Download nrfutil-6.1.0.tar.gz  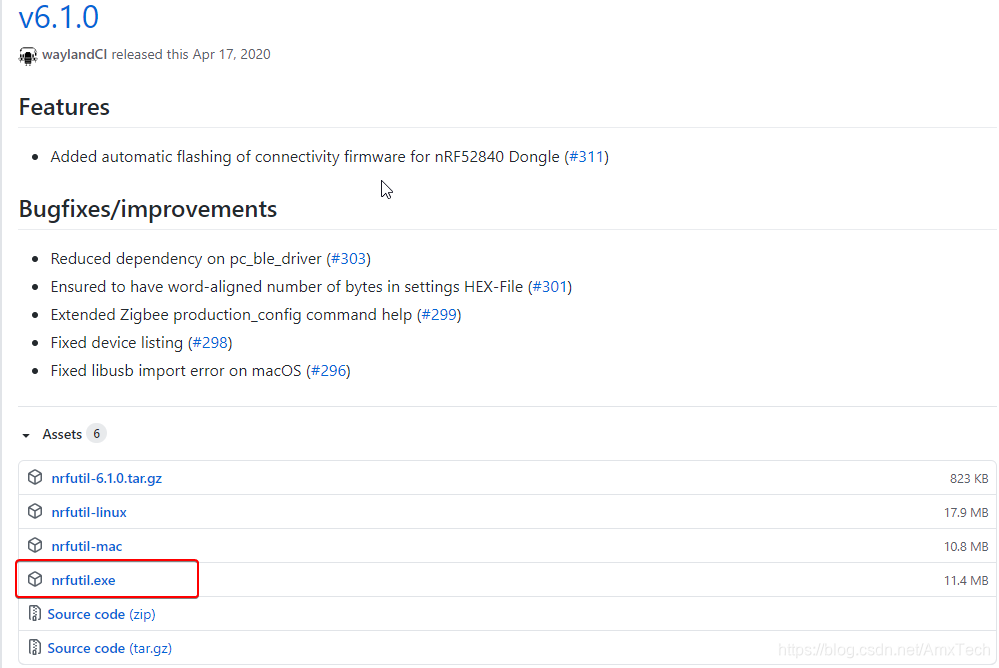pyautogui.click(x=106, y=478)
